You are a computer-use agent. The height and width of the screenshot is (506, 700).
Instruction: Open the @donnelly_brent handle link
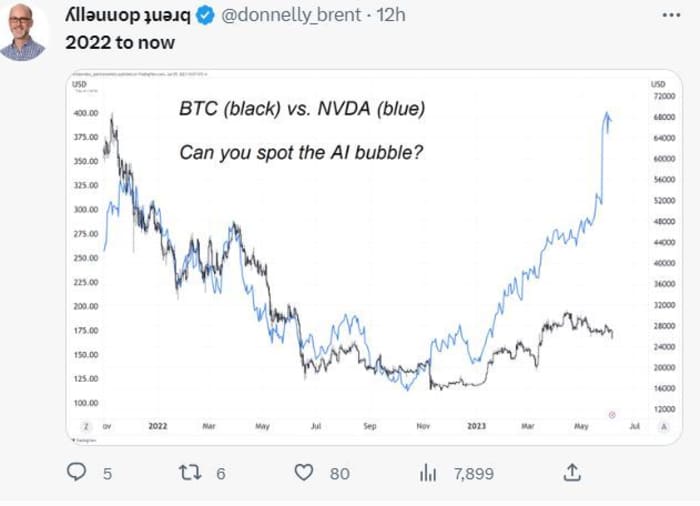coord(291,15)
